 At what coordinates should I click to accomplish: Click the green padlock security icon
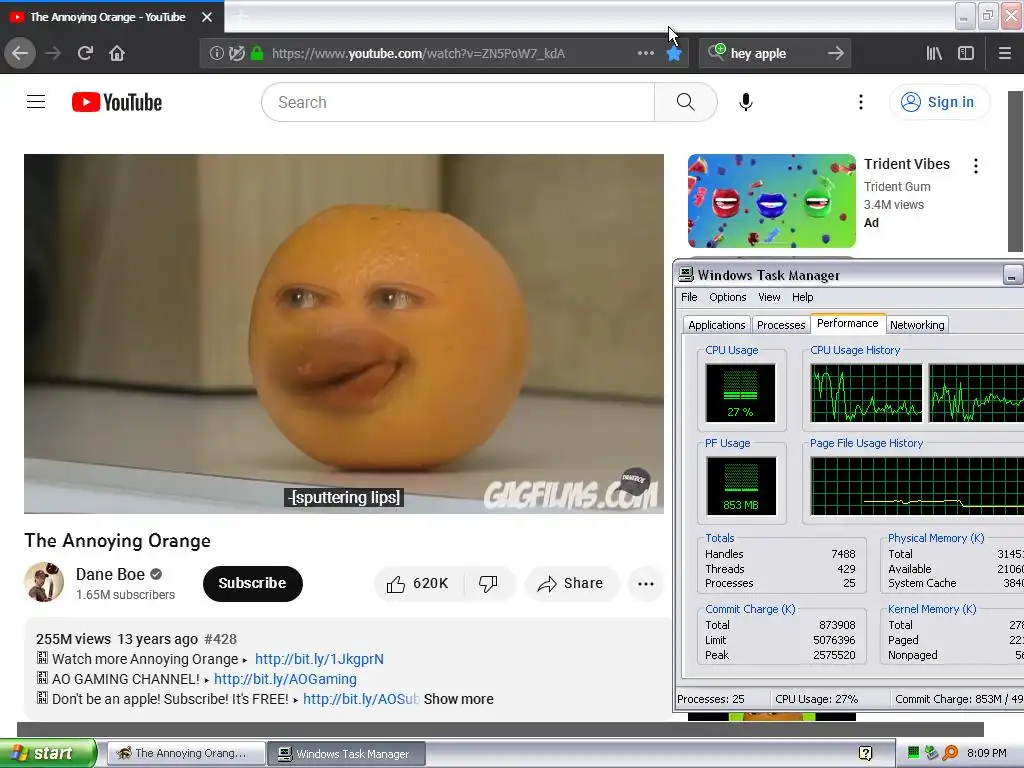257,53
